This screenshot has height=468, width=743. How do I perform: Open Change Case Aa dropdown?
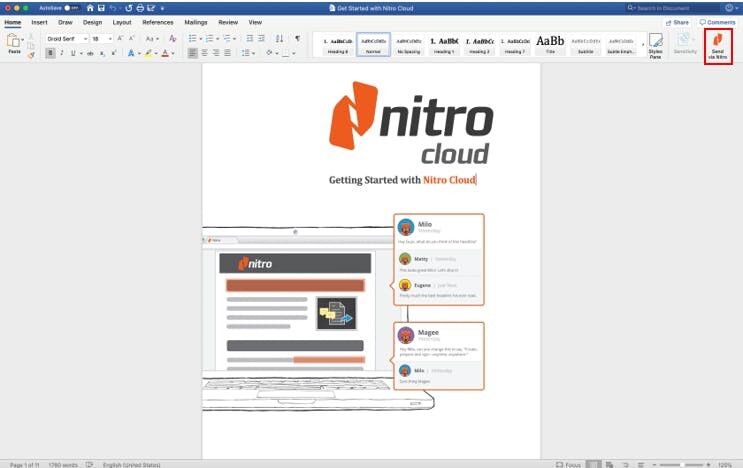pos(152,39)
